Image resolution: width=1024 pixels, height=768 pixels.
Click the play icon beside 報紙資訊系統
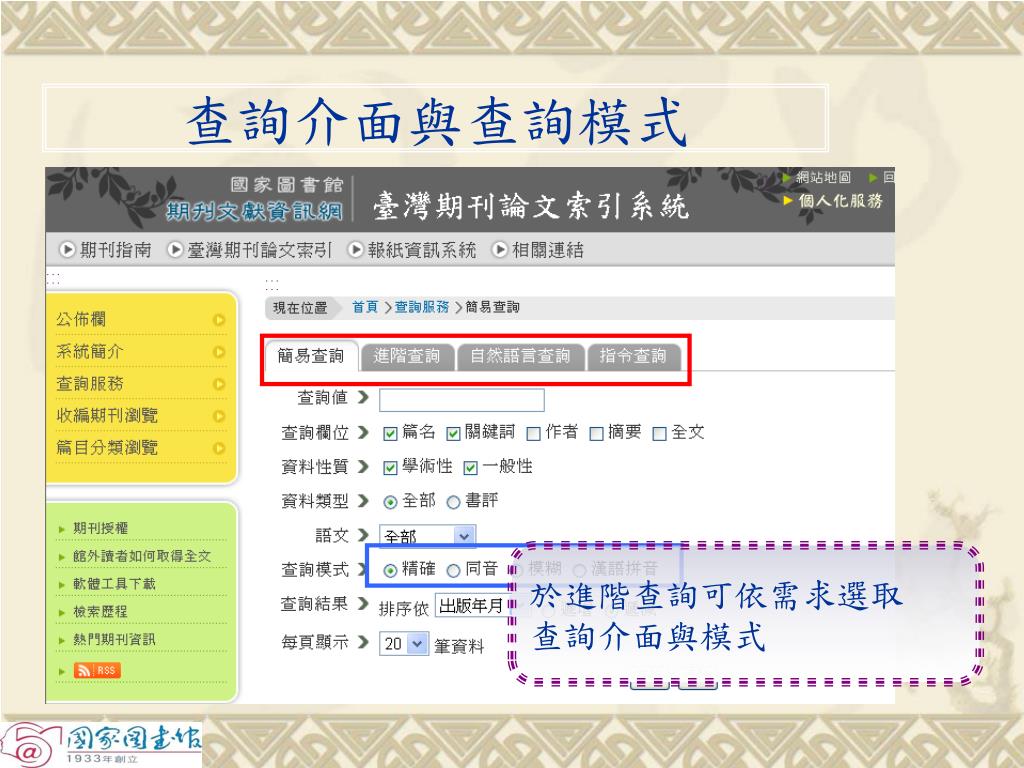355,249
